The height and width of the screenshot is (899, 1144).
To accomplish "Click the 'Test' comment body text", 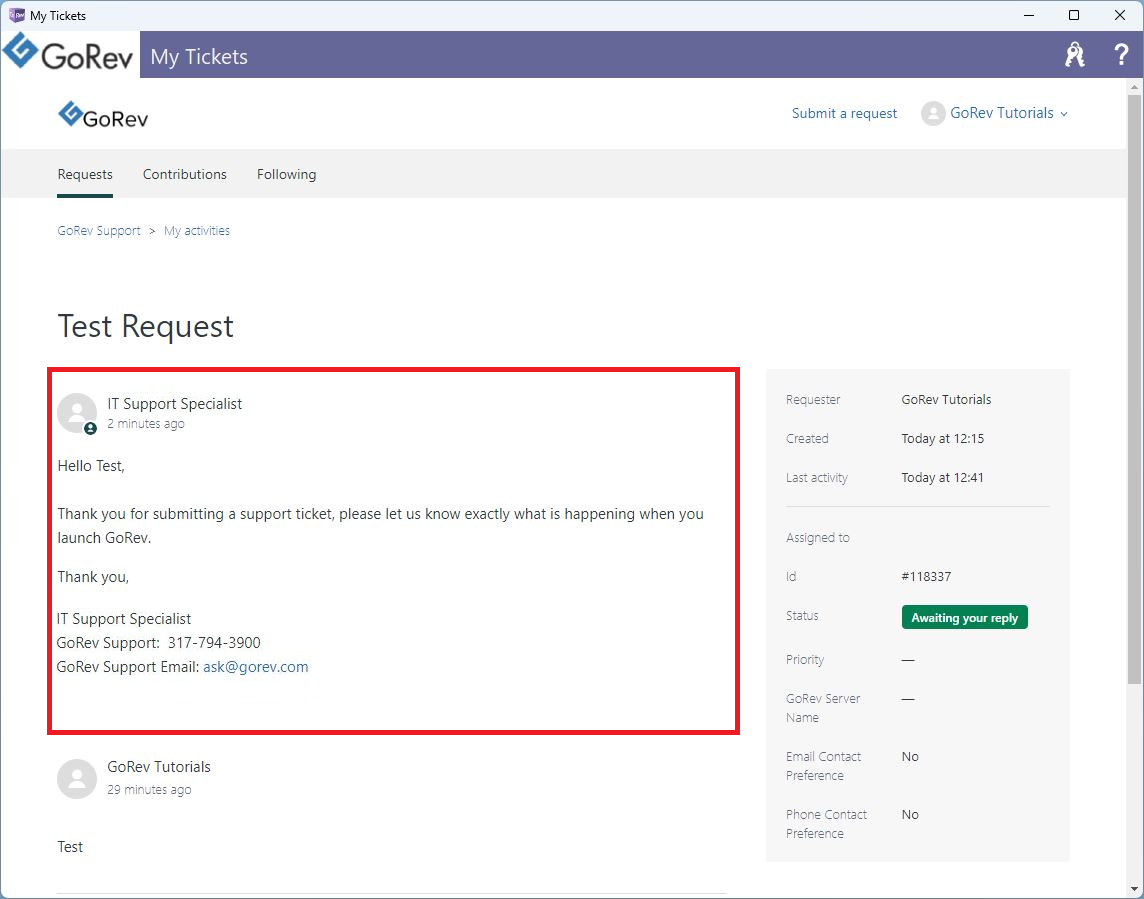I will coord(70,847).
